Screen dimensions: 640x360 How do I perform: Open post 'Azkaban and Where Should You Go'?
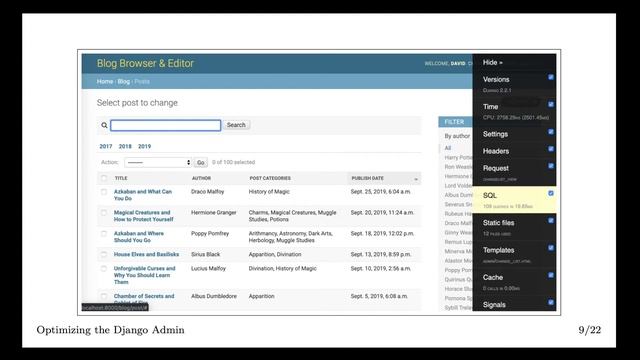point(139,237)
